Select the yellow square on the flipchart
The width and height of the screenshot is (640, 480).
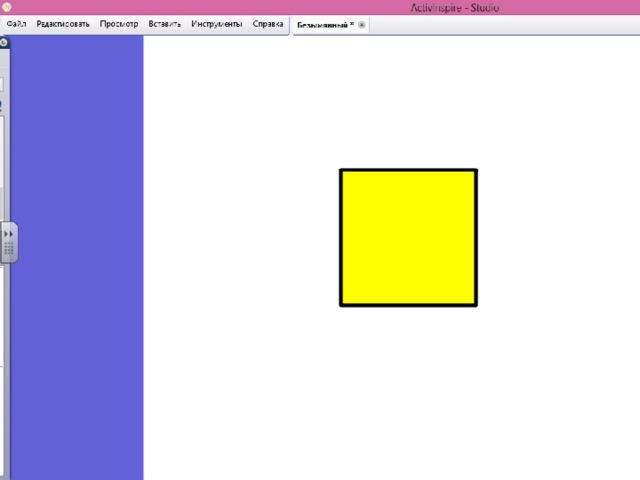tap(408, 238)
